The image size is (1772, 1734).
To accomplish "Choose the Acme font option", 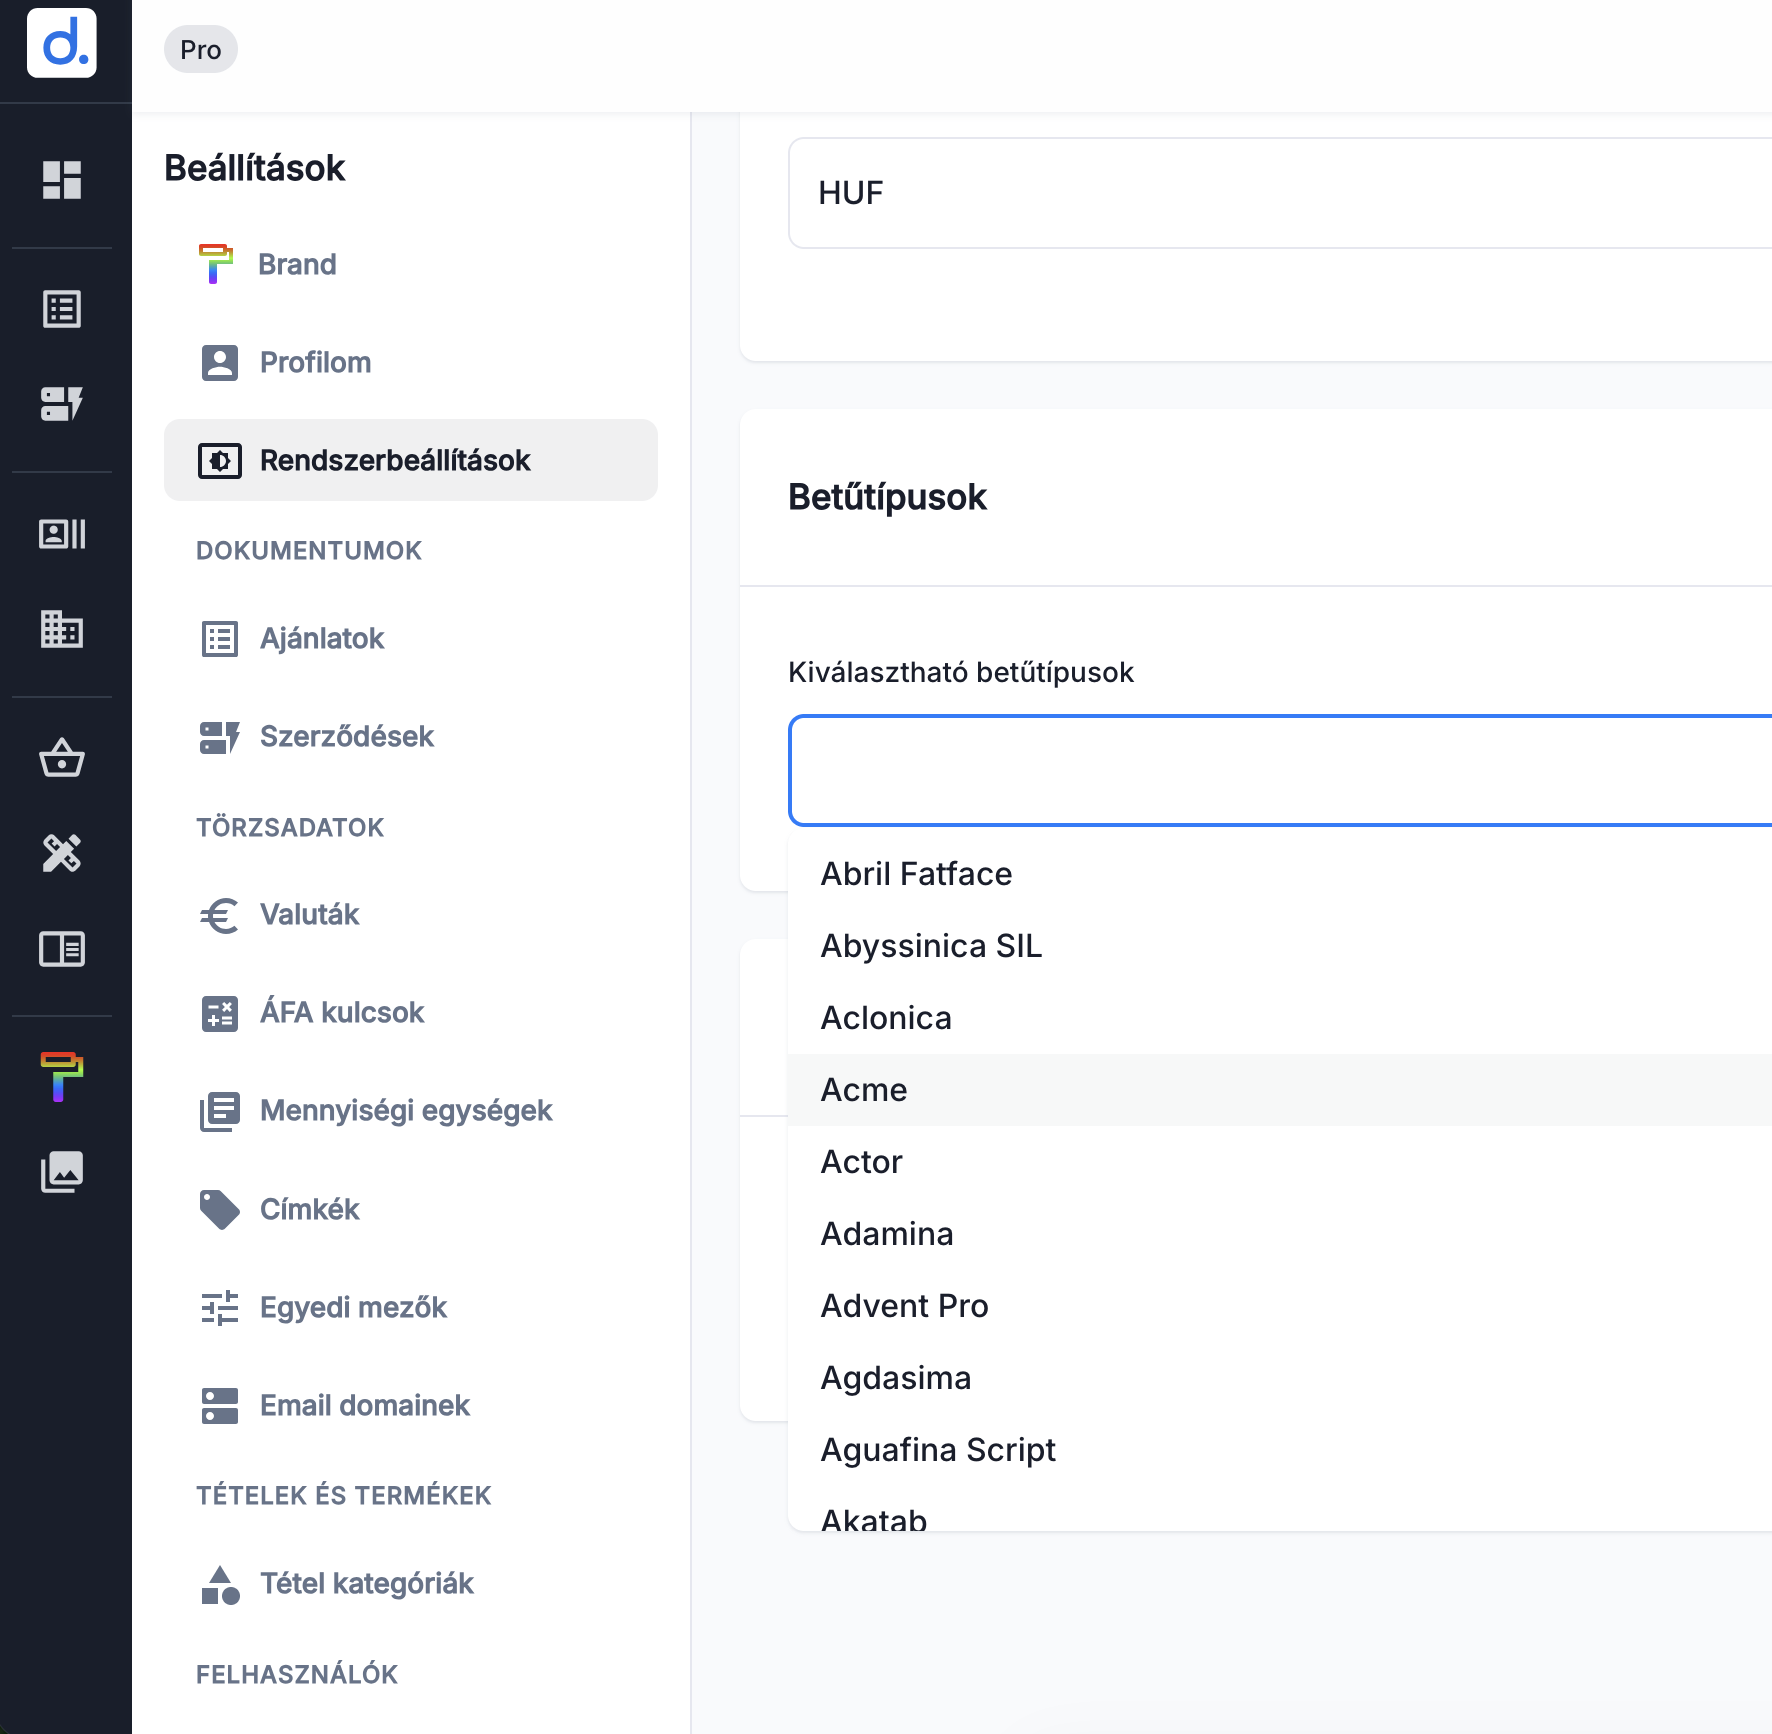I will click(x=864, y=1090).
